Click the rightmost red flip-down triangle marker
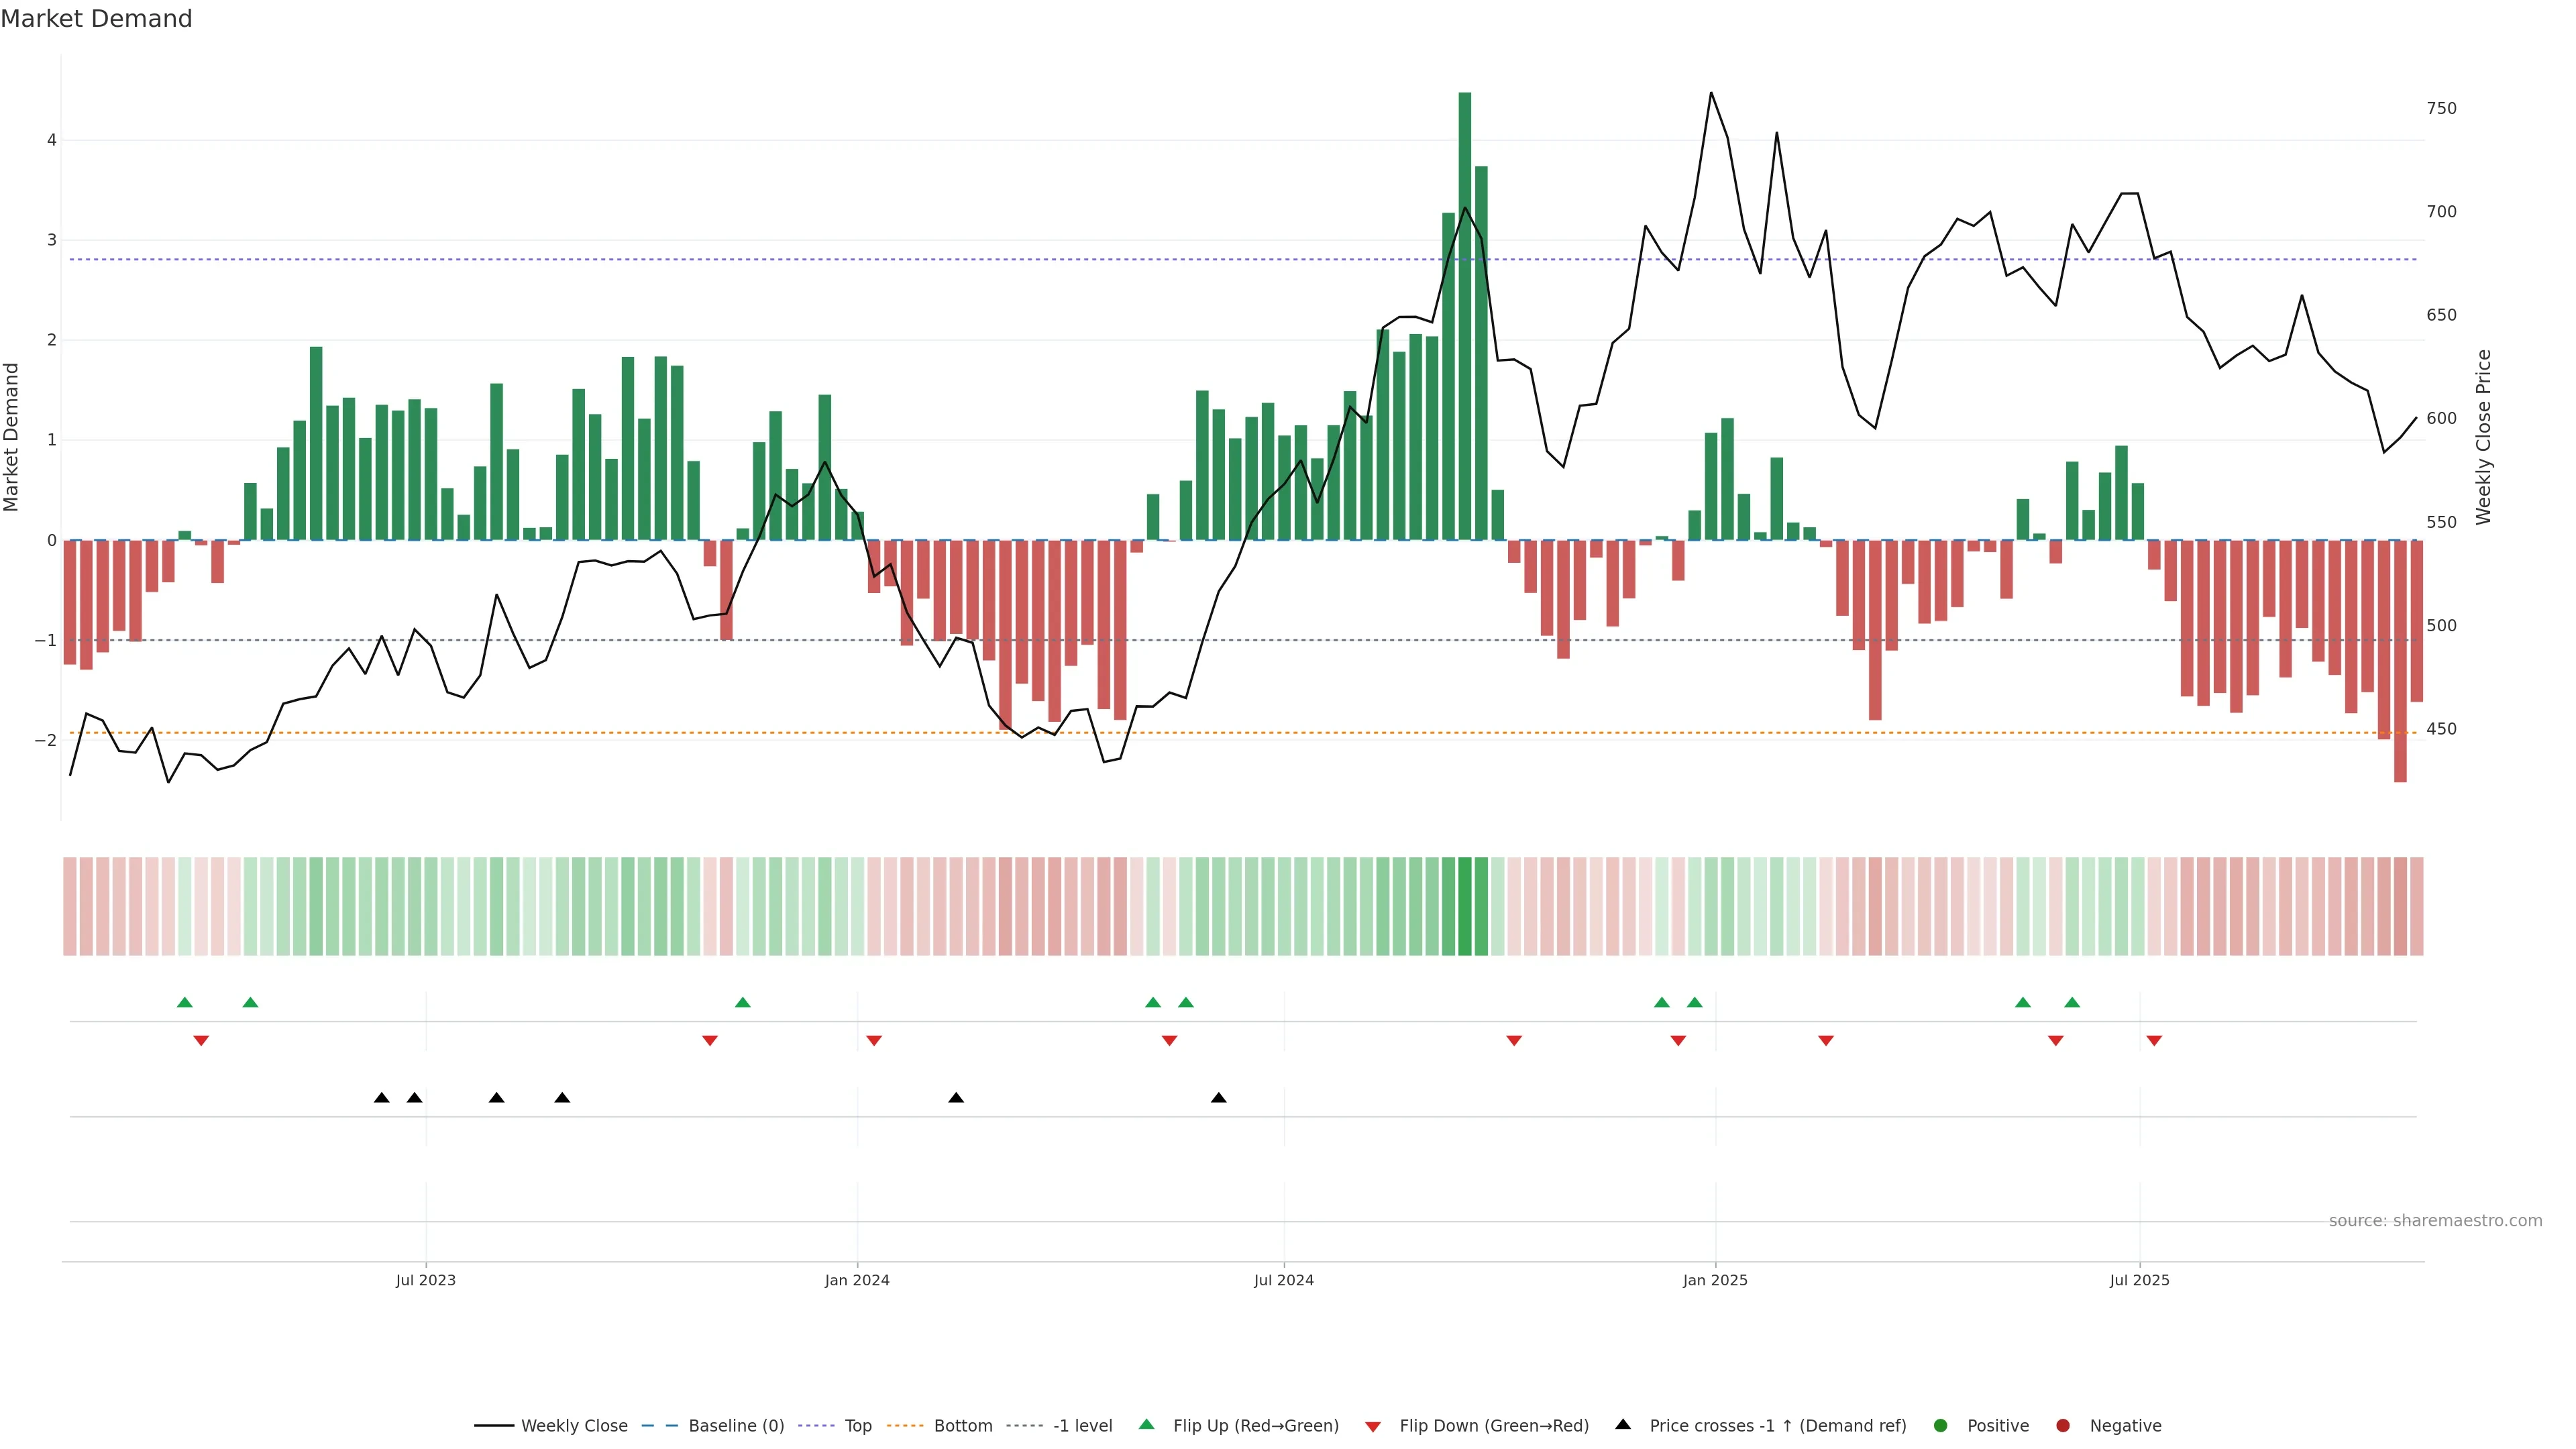 coord(2154,1041)
